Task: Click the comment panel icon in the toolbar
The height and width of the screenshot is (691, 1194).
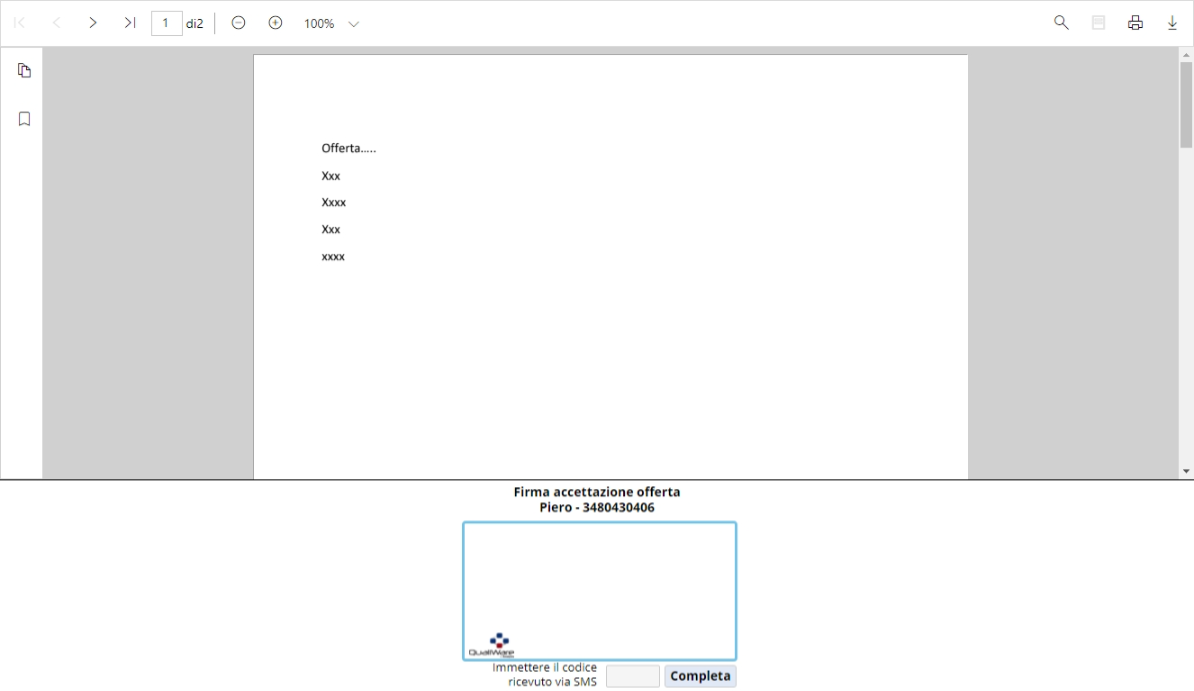Action: (1098, 23)
